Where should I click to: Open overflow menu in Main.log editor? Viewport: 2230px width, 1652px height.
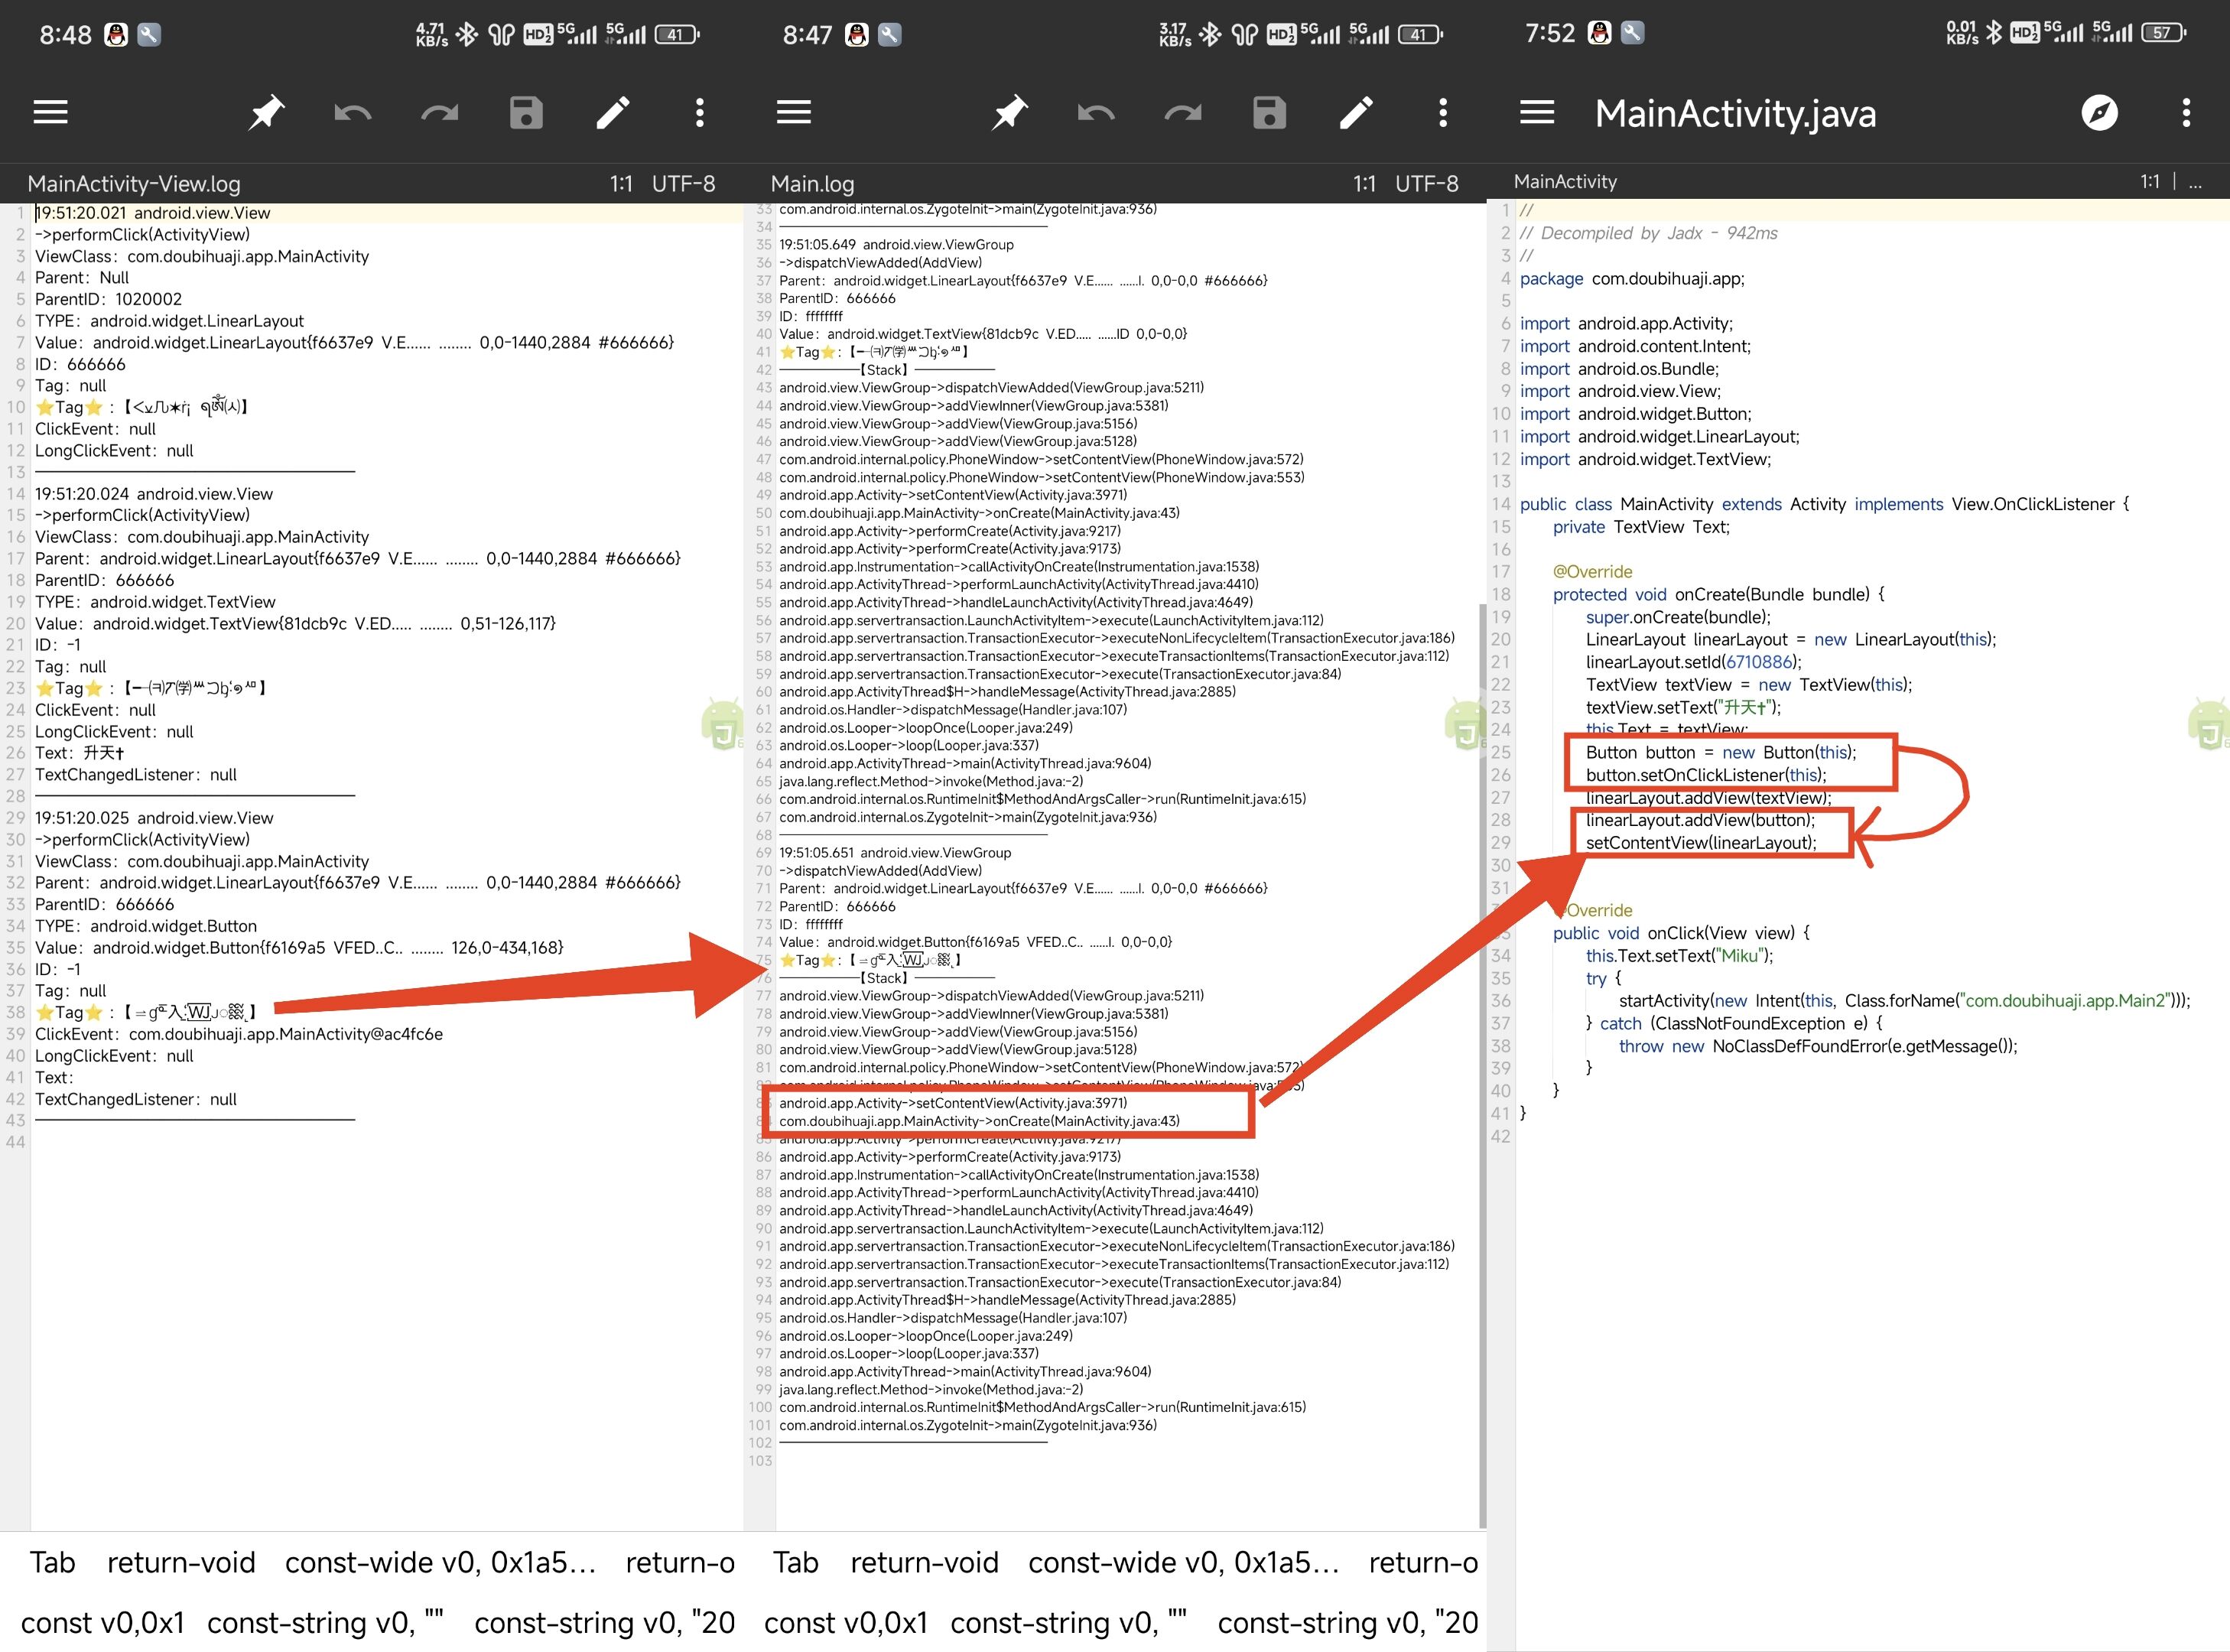click(1443, 112)
